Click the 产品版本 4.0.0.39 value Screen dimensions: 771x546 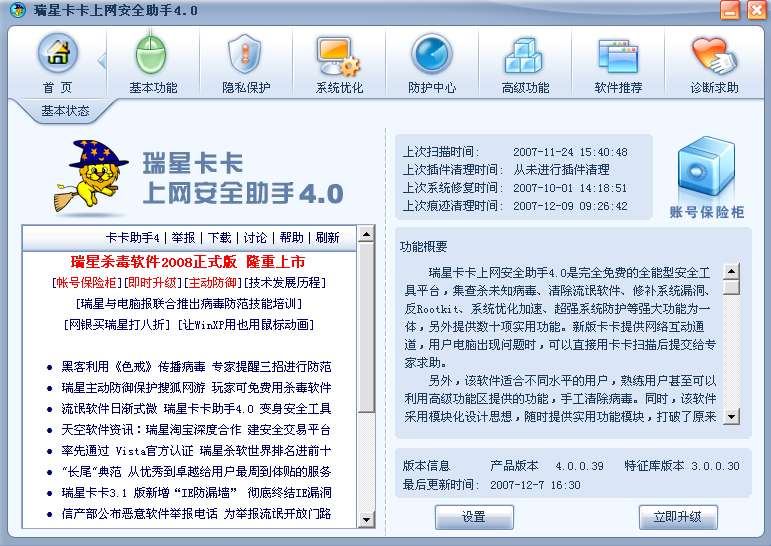point(579,466)
